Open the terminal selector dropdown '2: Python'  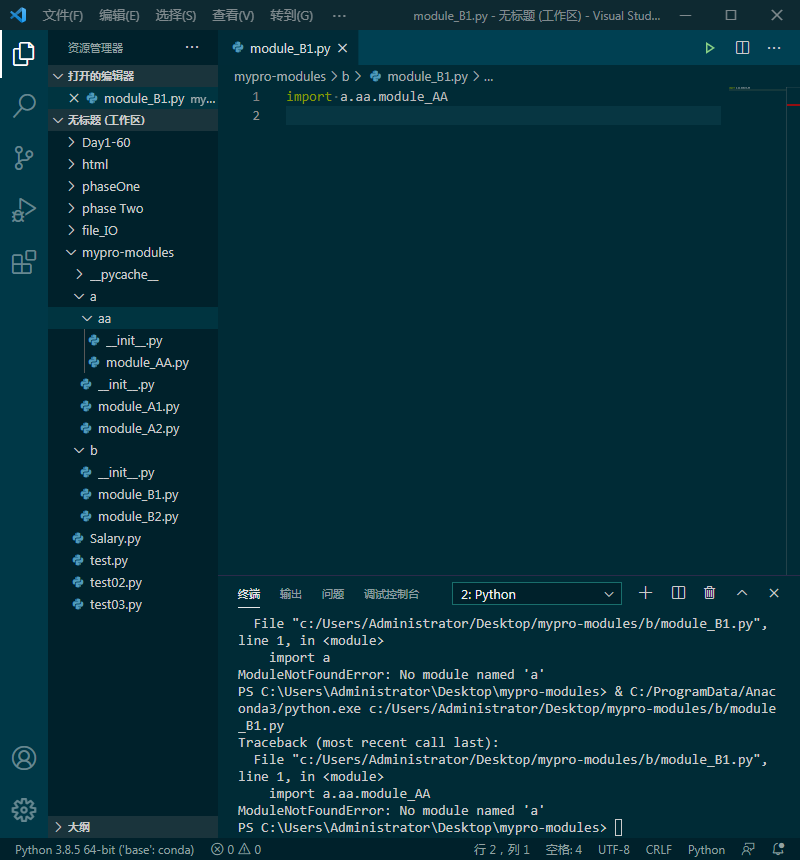click(x=537, y=594)
